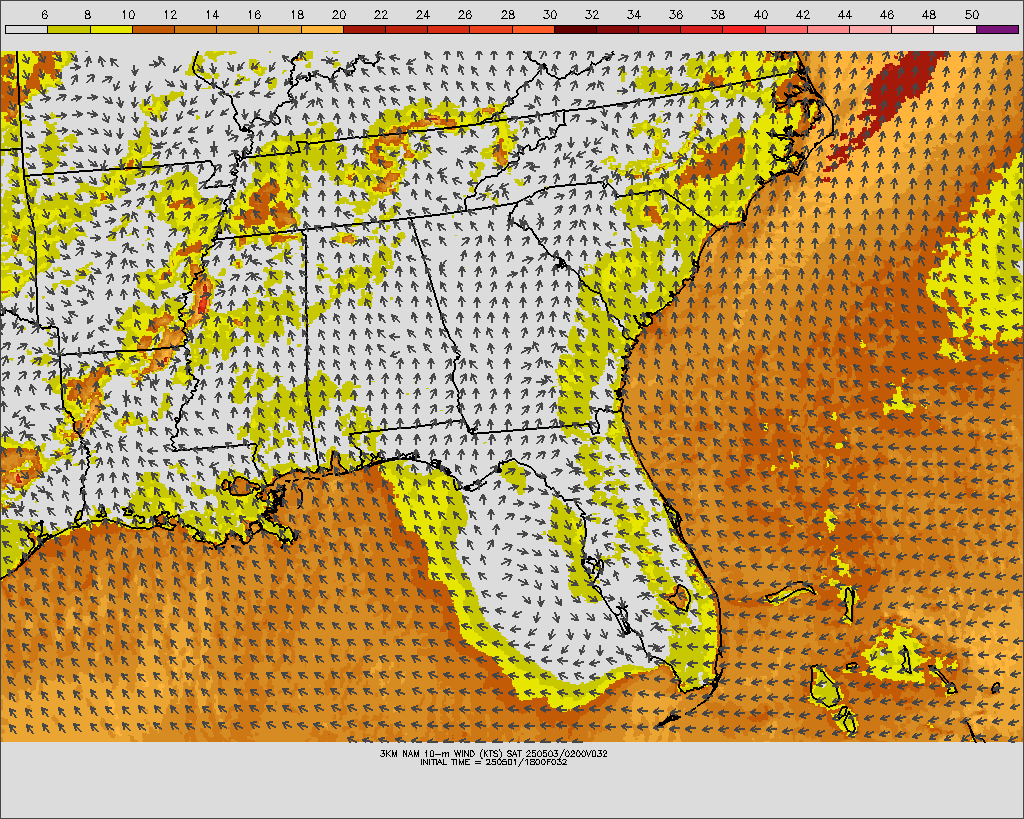Click the deep red swatch between 32 and 34
The image size is (1024, 819).
pyautogui.click(x=618, y=29)
